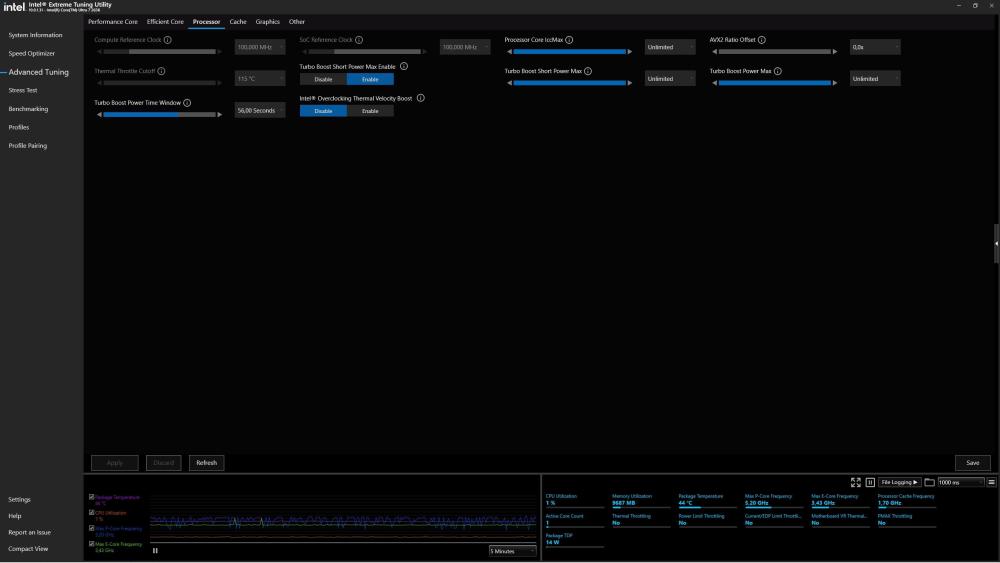Open the 1000 ms polling interval dropdown
The width and height of the screenshot is (1000, 563).
[959, 482]
